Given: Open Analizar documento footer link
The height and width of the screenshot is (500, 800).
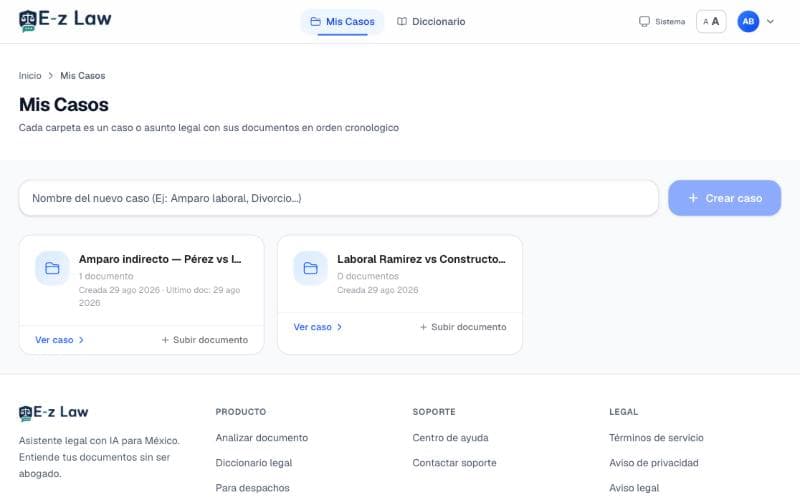Looking at the screenshot, I should click(262, 438).
